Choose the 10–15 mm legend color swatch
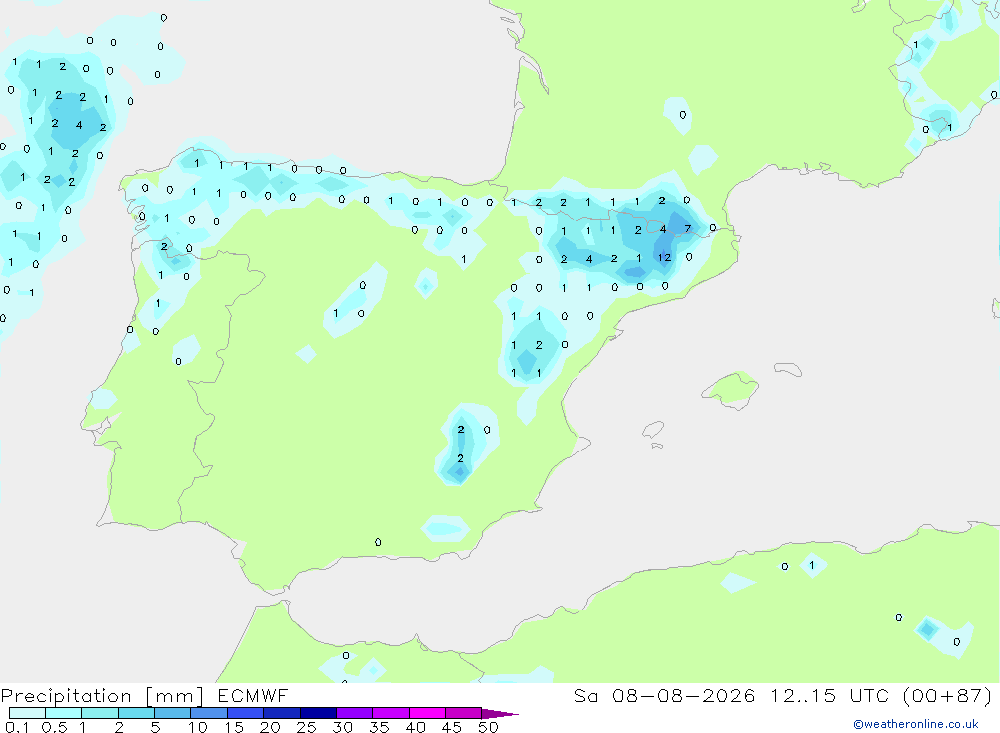 click(209, 713)
